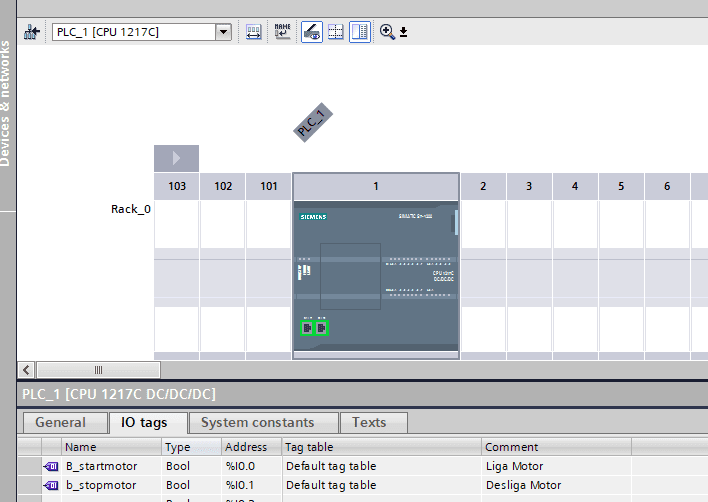Click the second green PROFINET port on CPU
The width and height of the screenshot is (708, 502).
321,328
